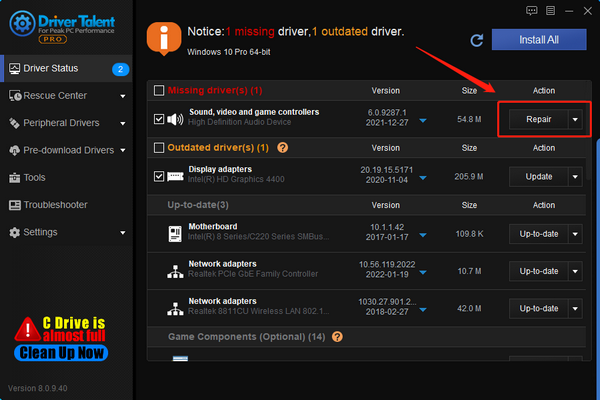600x400 pixels.
Task: Open the Realtek PCIe GbE Up-to-date dropdown arrow
Action: click(x=575, y=271)
